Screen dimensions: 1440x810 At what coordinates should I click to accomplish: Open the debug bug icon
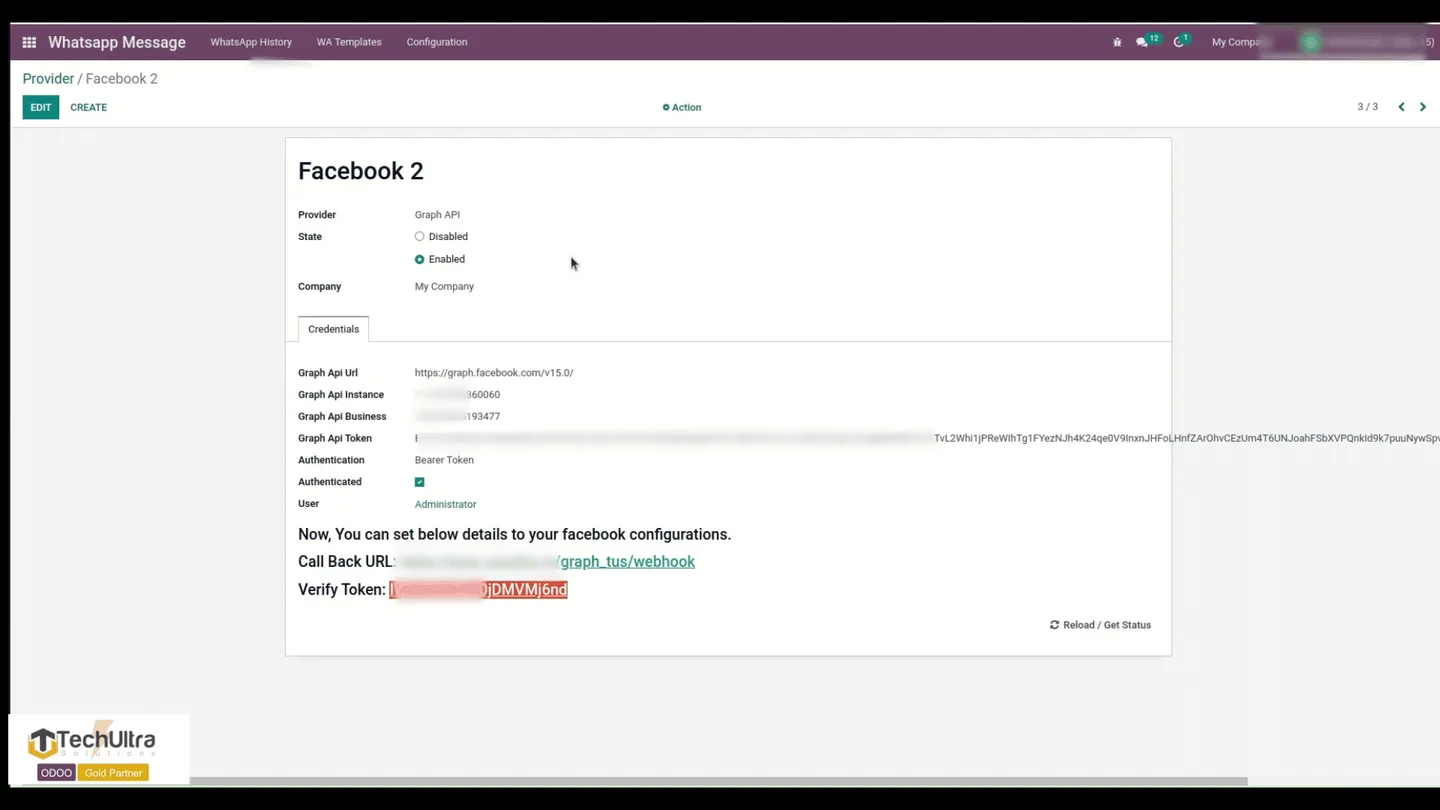(x=1117, y=42)
